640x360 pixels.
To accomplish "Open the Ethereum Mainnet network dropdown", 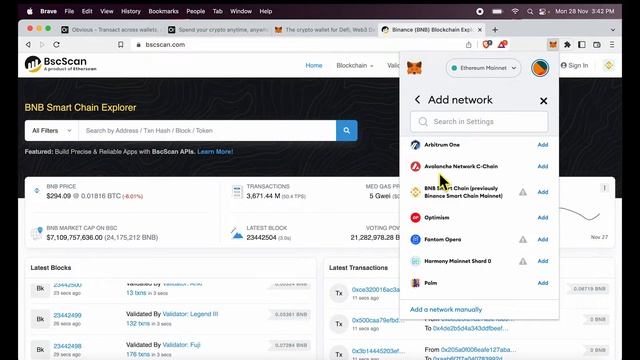I will click(x=484, y=68).
